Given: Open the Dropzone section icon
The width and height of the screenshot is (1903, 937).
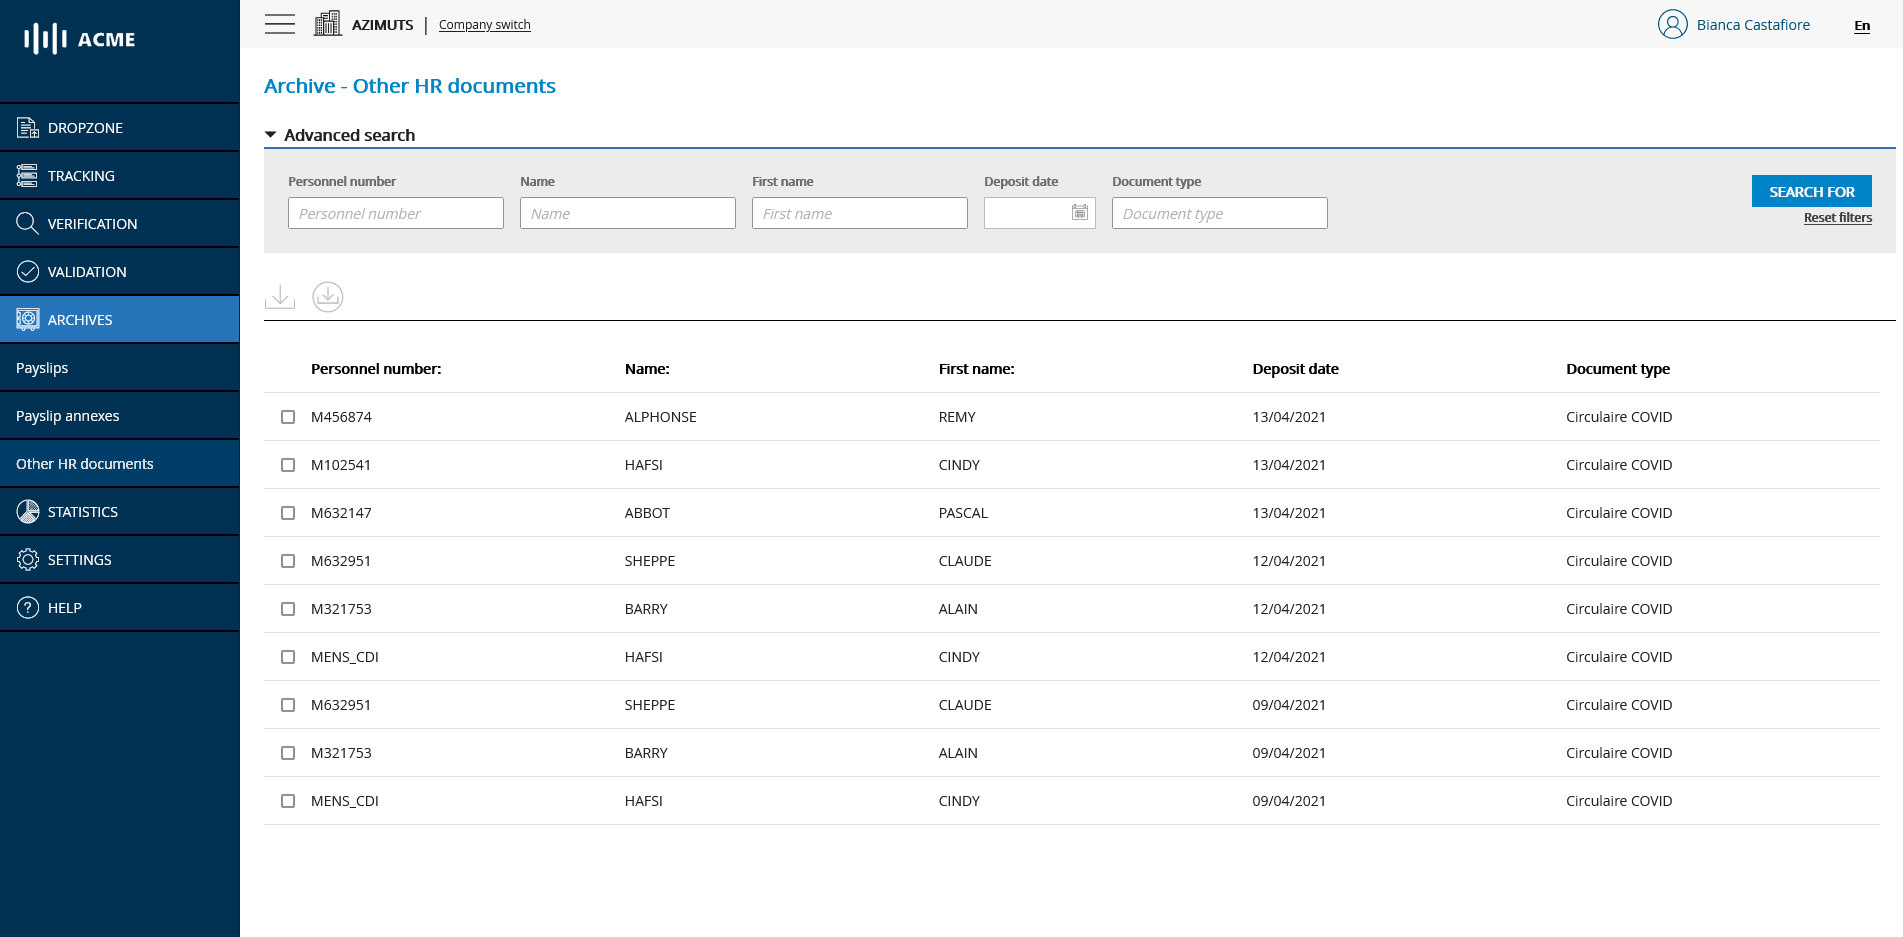Looking at the screenshot, I should [28, 128].
